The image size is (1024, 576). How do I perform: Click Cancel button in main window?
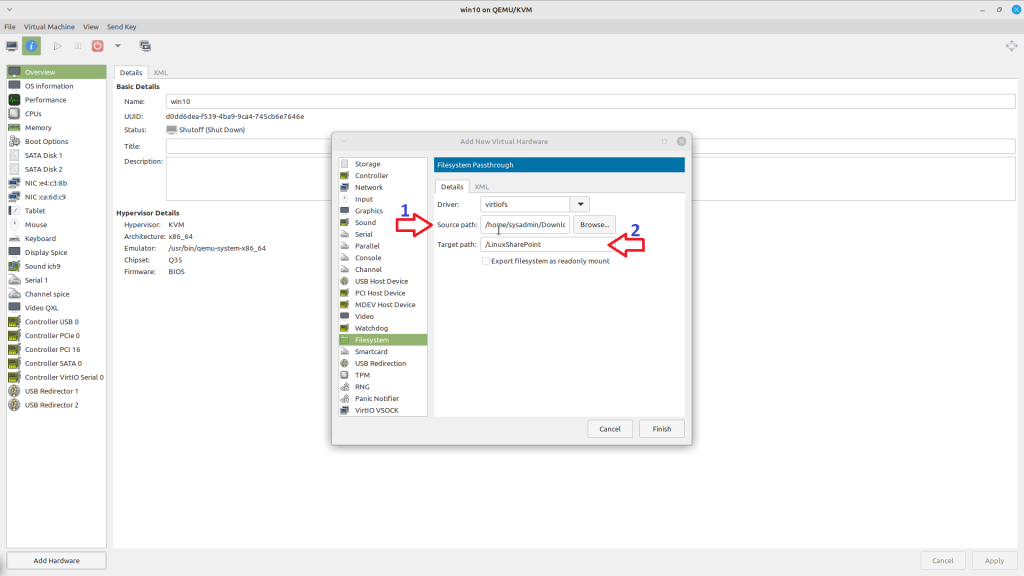(942, 560)
